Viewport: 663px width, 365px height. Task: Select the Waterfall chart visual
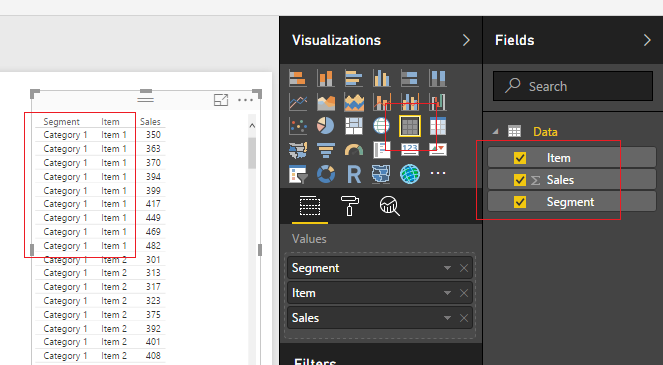click(437, 102)
